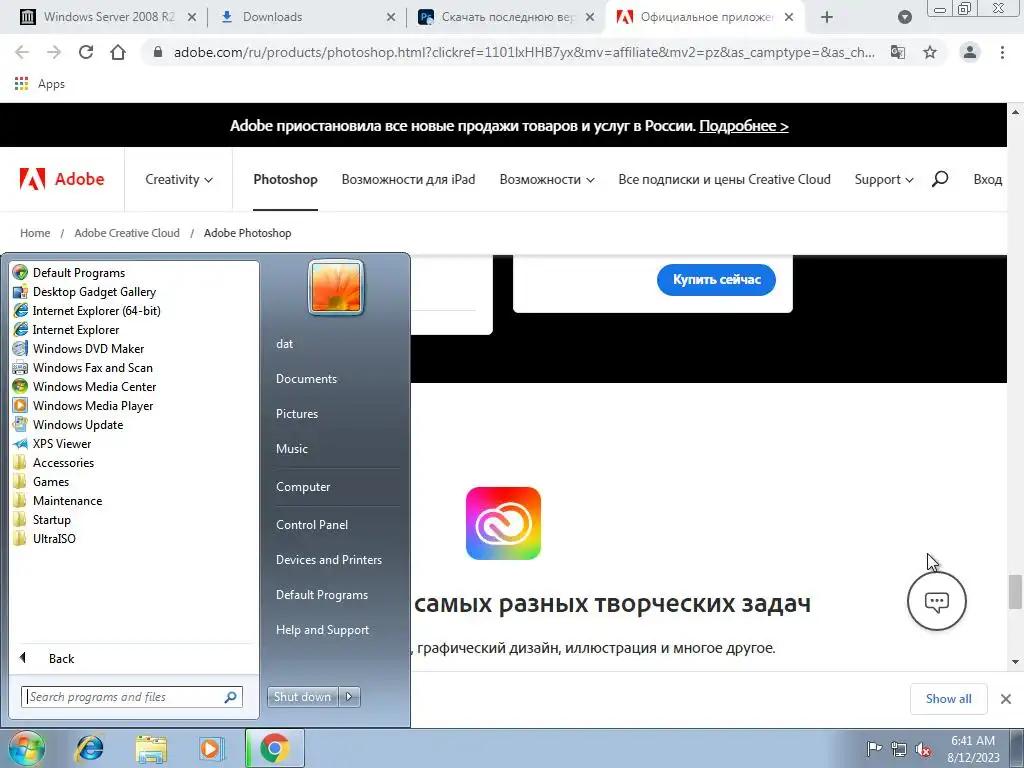Select Photoshop in Adobe navigation

[285, 179]
